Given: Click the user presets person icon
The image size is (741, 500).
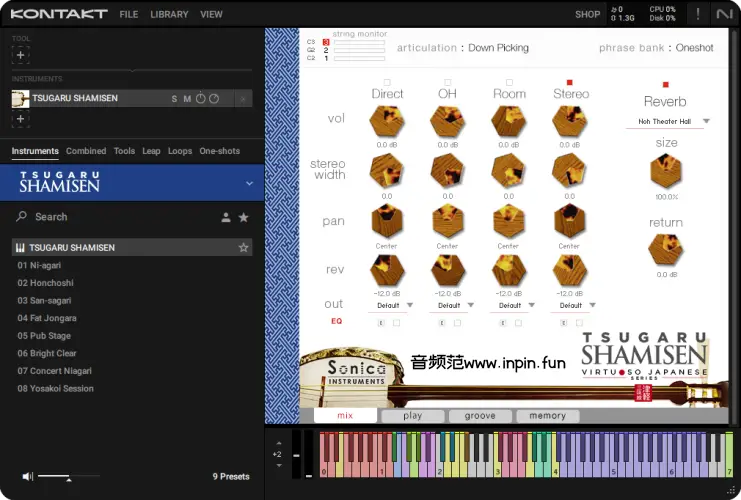Looking at the screenshot, I should tap(226, 217).
